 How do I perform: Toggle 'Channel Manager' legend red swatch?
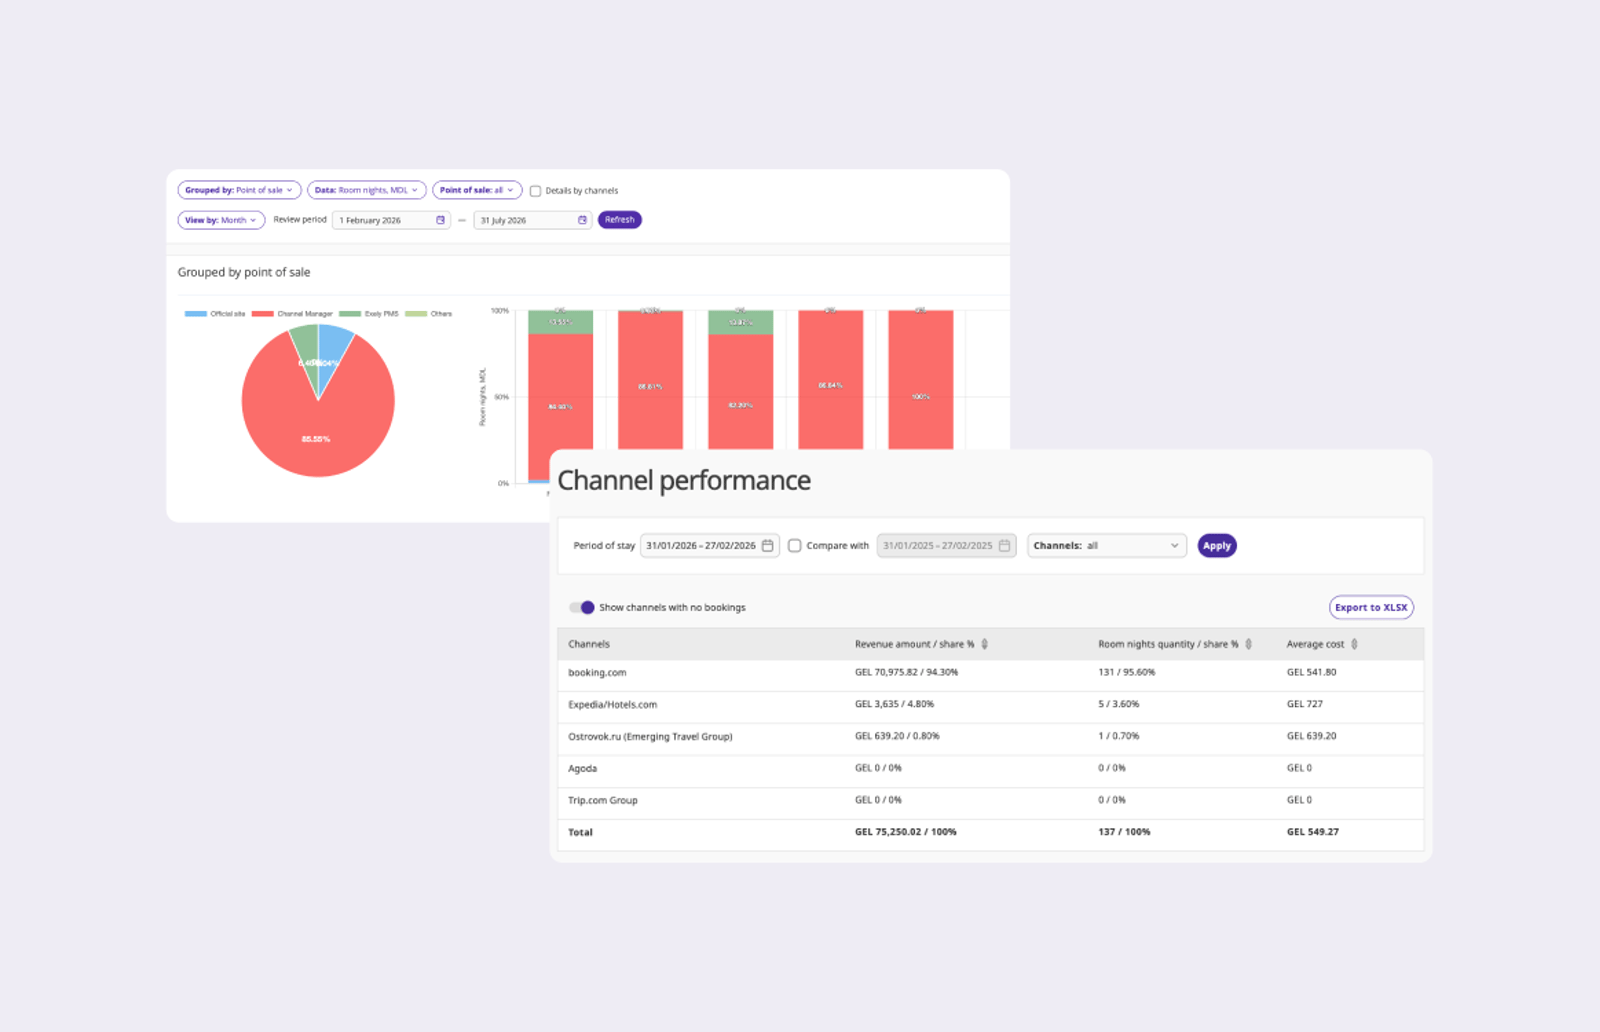[263, 314]
